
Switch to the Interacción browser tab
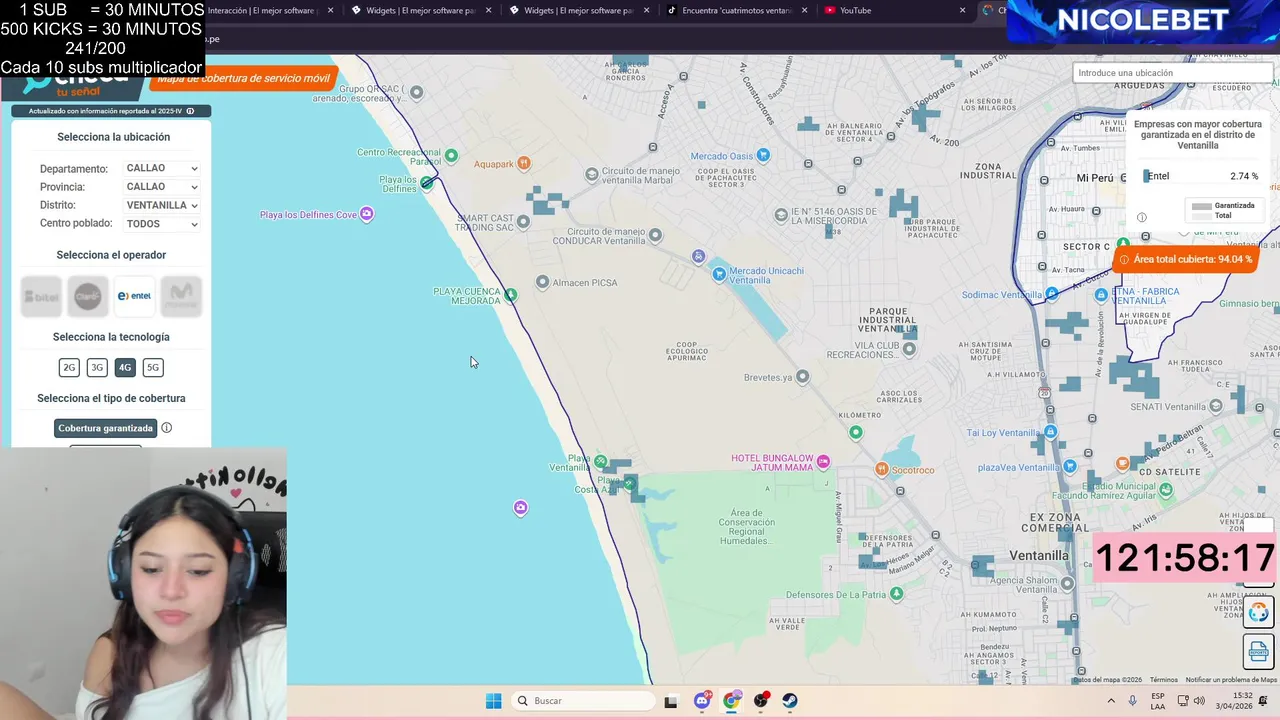point(262,10)
